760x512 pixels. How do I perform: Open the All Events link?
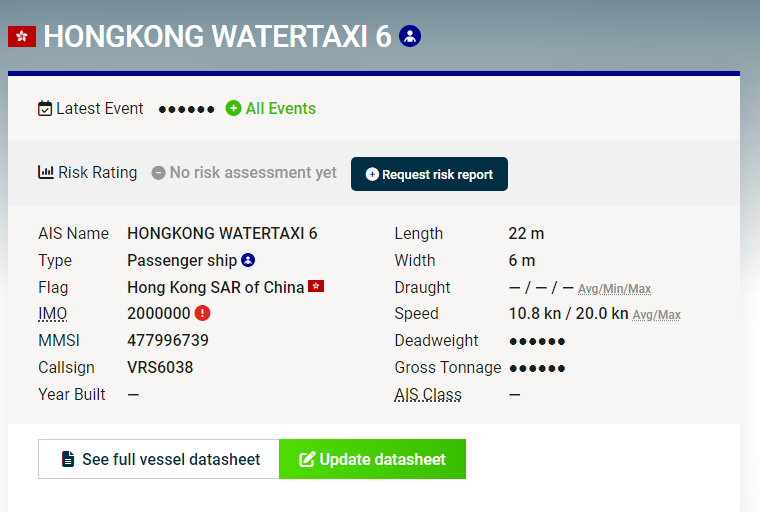tap(280, 108)
